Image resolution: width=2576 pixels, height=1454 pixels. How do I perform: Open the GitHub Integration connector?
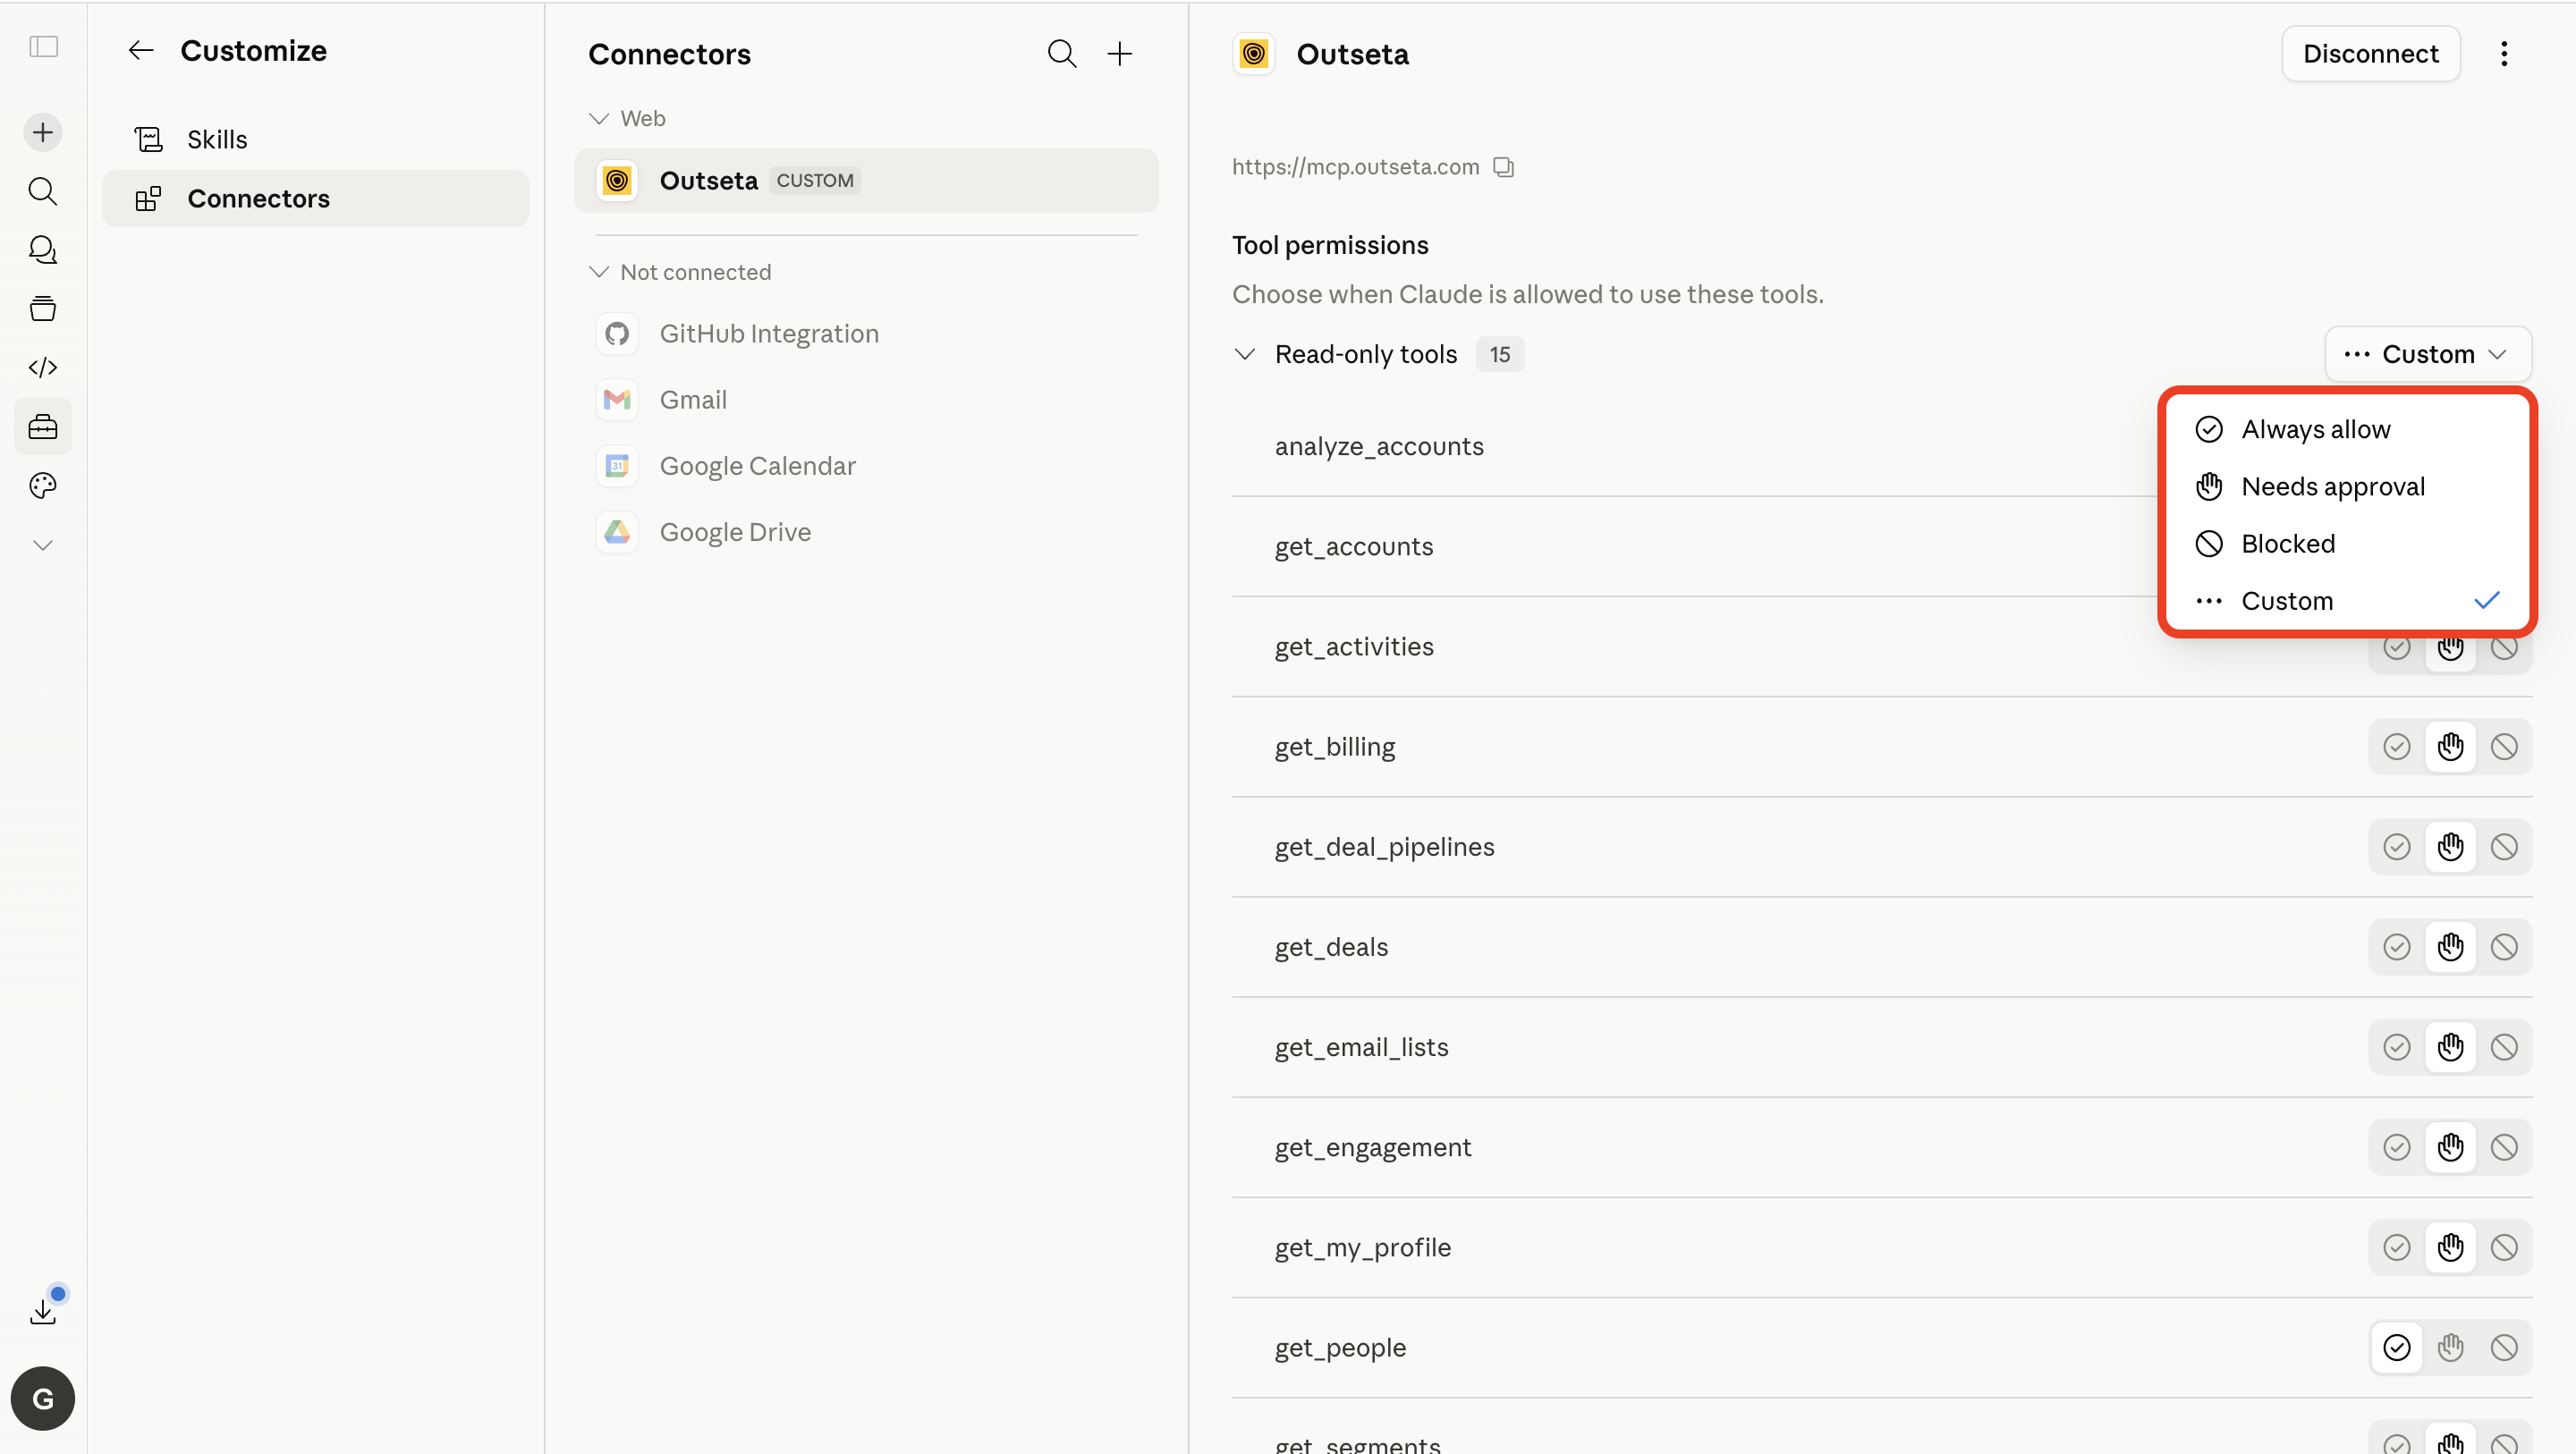click(866, 334)
